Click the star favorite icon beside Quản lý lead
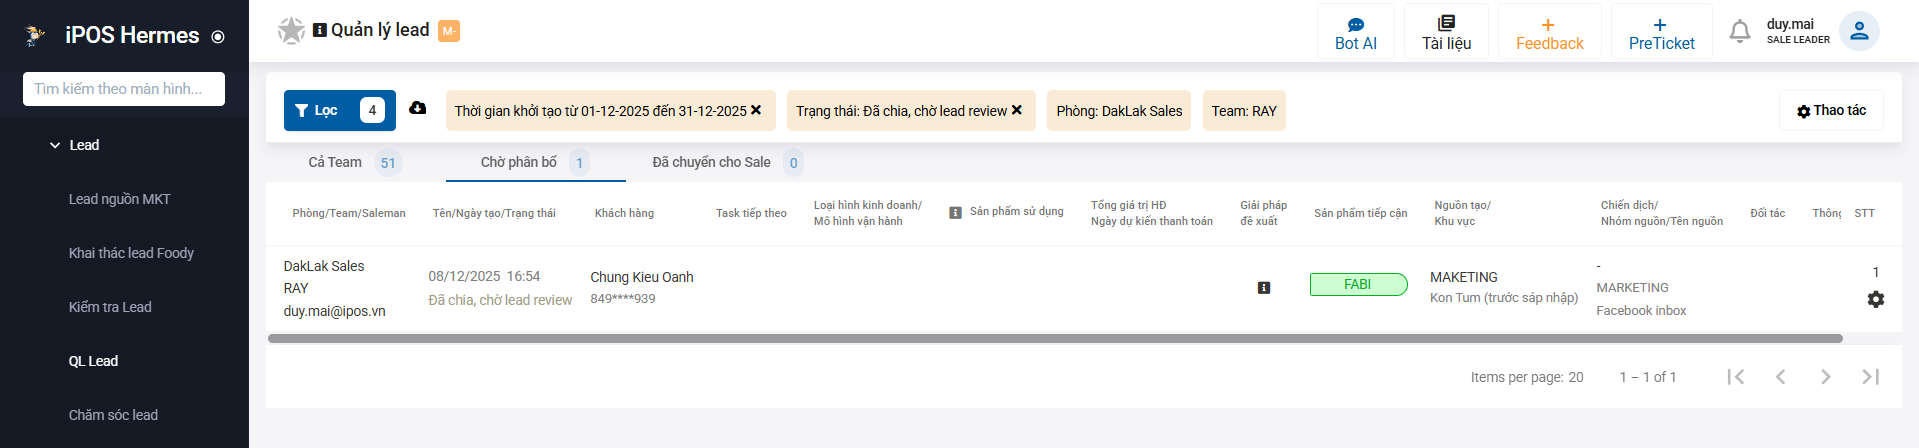 291,31
